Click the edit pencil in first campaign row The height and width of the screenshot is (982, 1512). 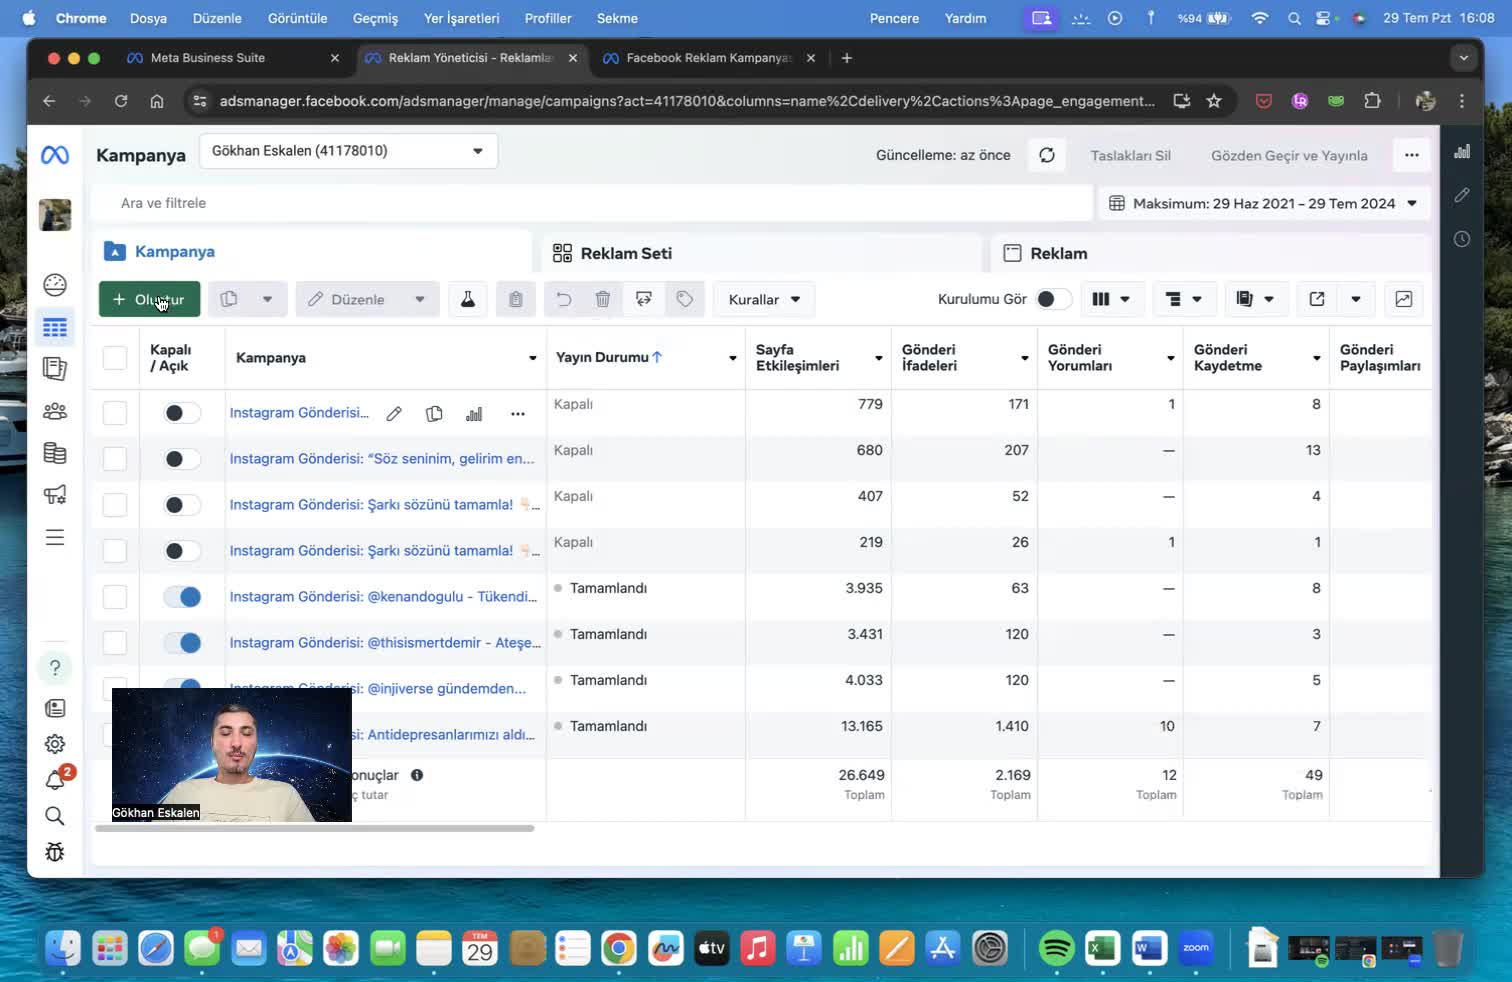coord(394,414)
